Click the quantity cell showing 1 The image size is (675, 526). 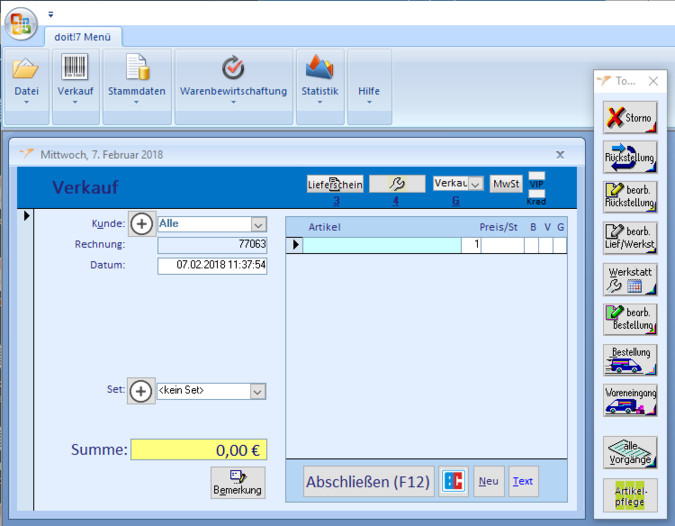pos(471,245)
